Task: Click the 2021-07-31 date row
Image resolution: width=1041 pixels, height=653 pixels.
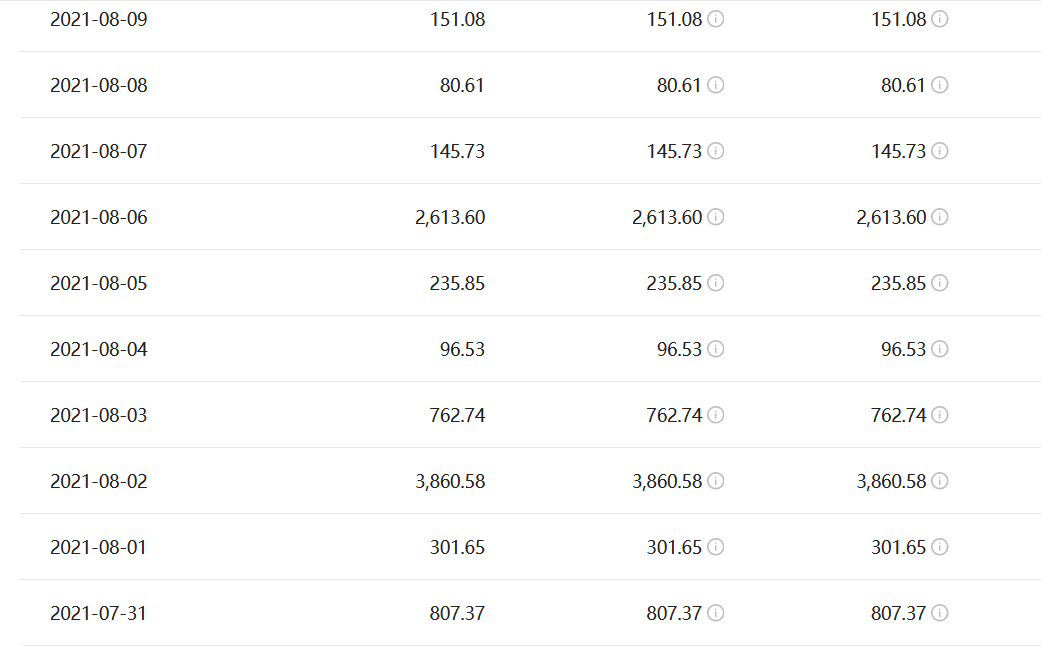Action: pyautogui.click(x=530, y=613)
